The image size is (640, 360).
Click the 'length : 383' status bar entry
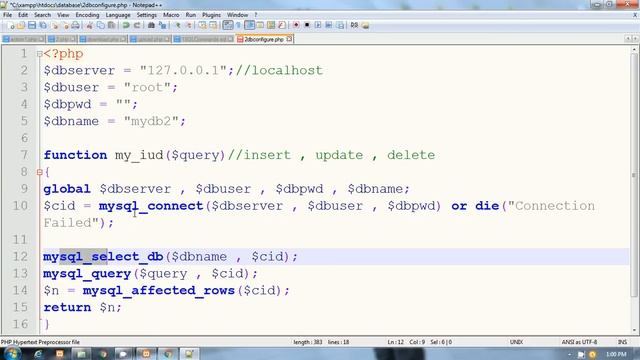click(307, 342)
